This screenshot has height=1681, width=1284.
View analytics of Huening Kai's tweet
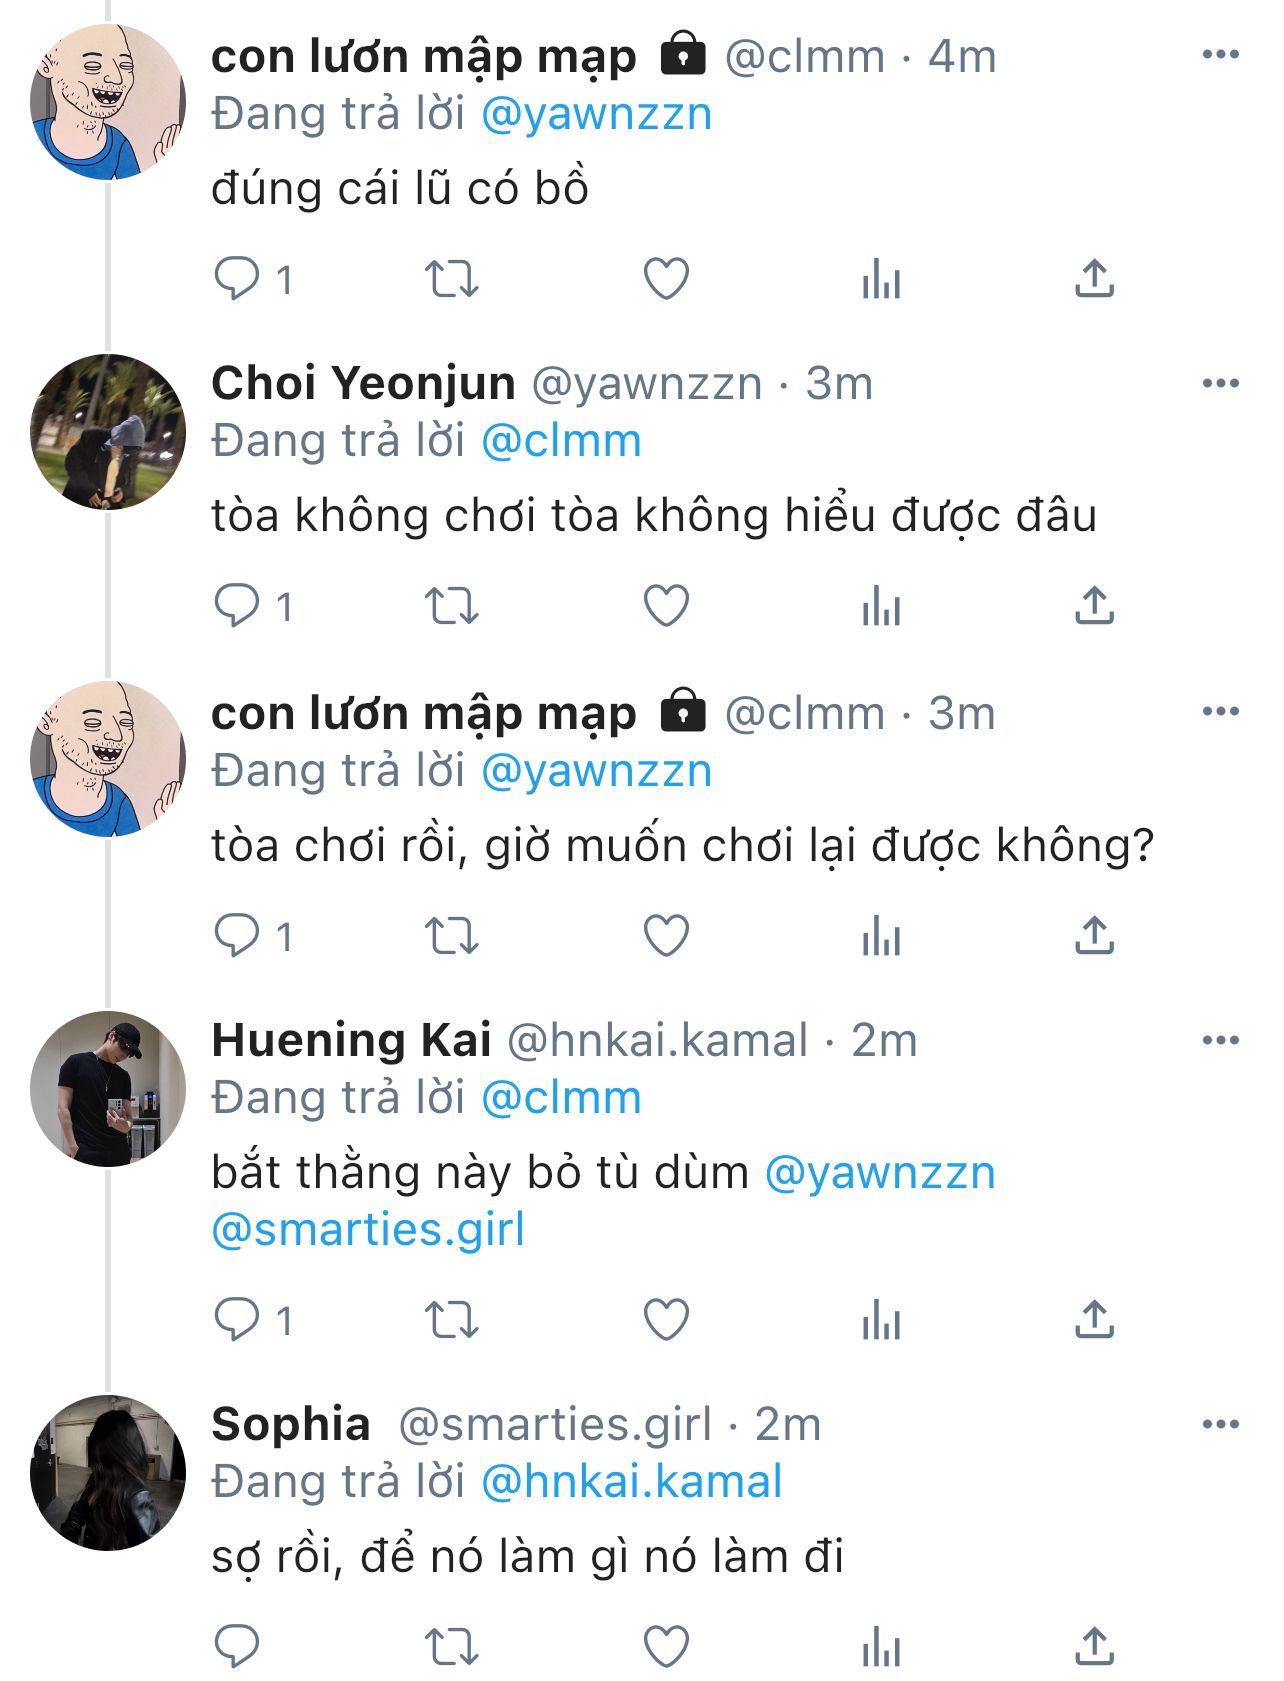881,1321
